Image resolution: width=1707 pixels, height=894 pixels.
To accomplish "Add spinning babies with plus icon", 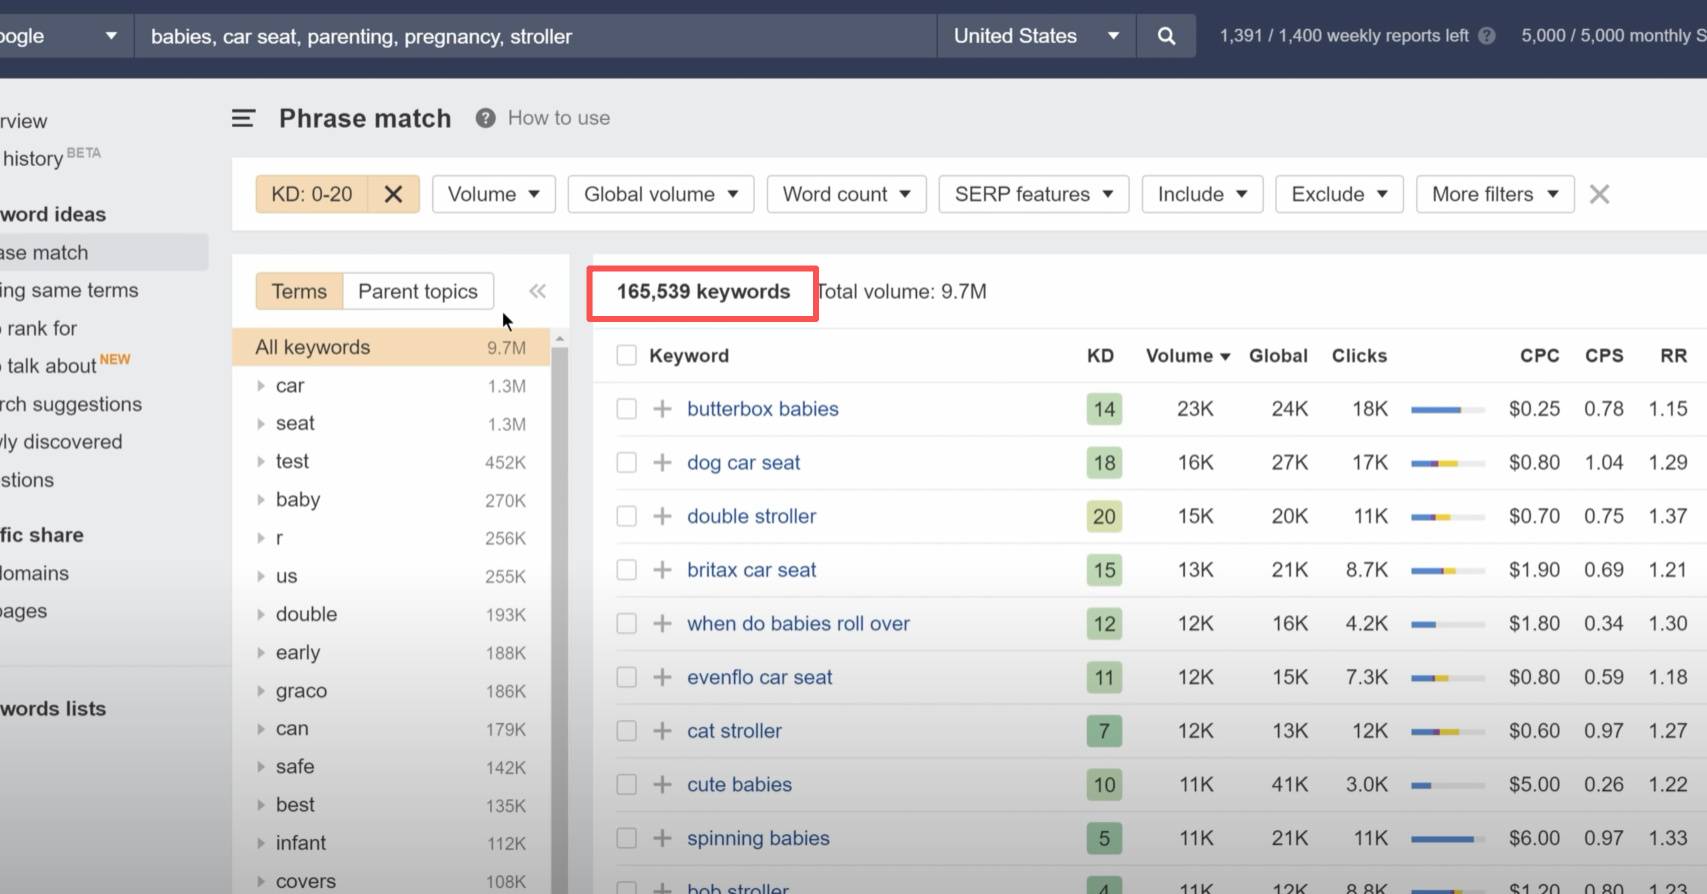I will point(662,838).
